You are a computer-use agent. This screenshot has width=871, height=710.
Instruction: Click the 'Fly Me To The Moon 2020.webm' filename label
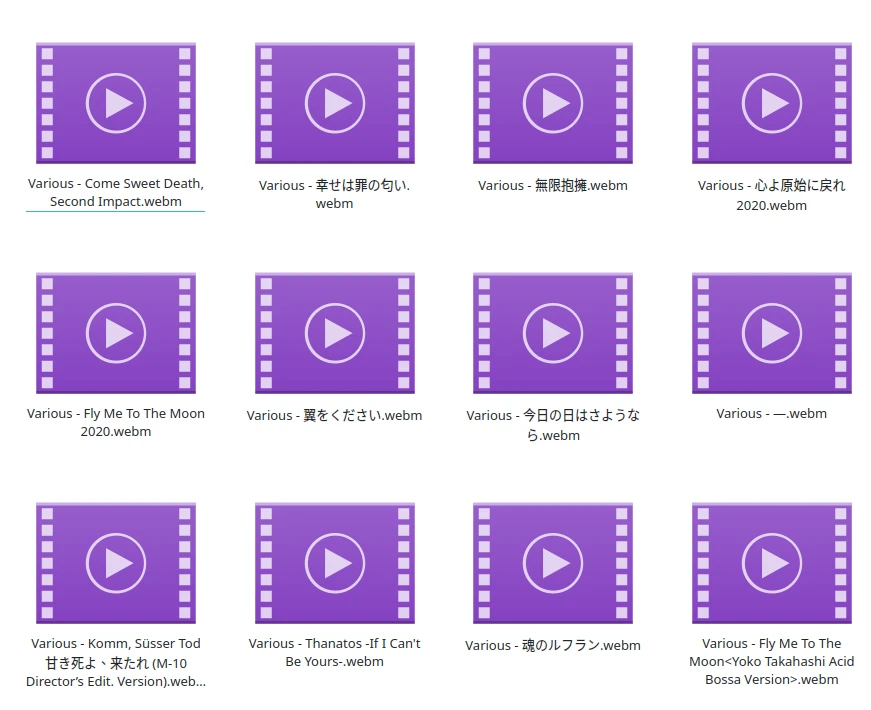coord(116,422)
